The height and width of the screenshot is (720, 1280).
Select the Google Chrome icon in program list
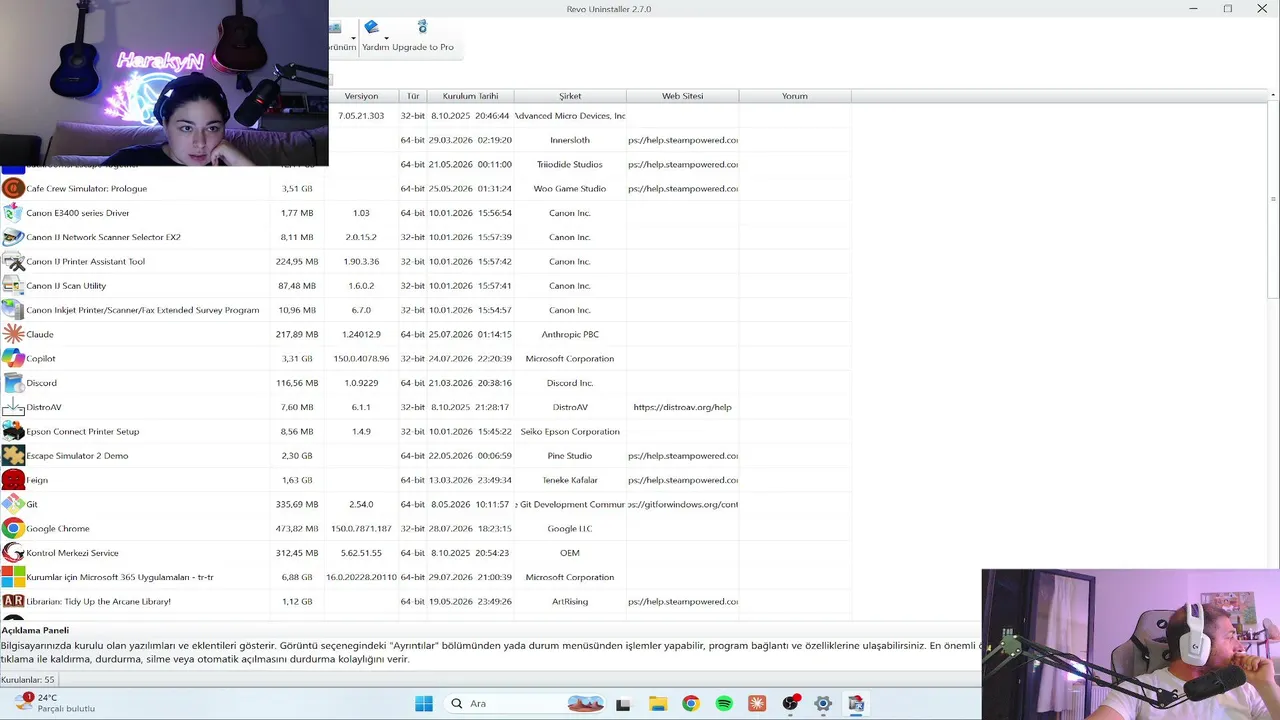pos(13,528)
